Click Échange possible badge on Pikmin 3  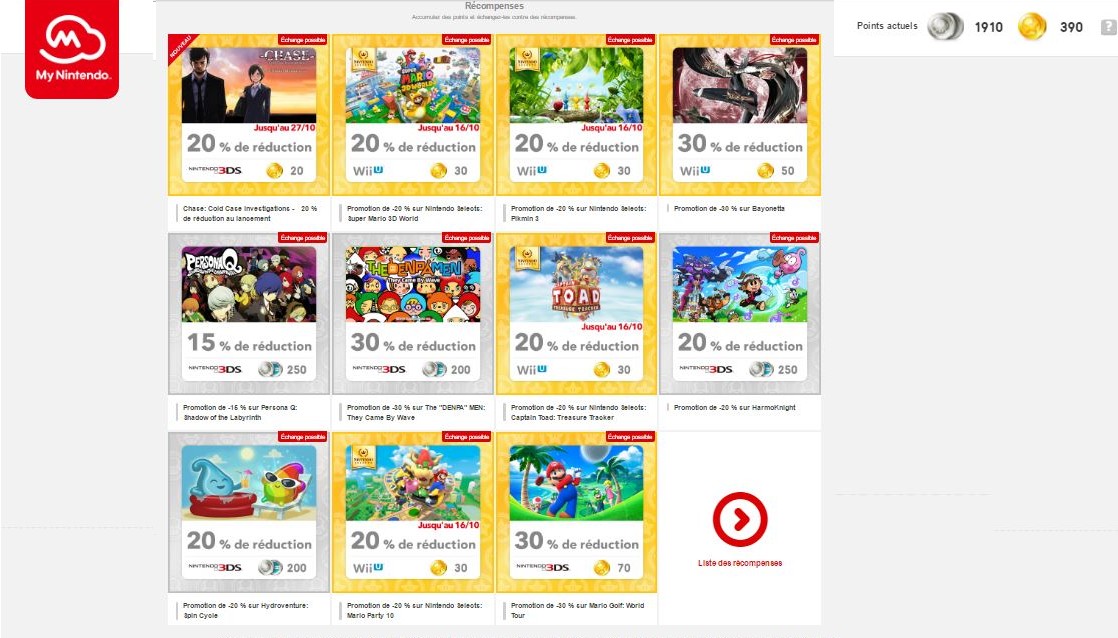(x=630, y=39)
